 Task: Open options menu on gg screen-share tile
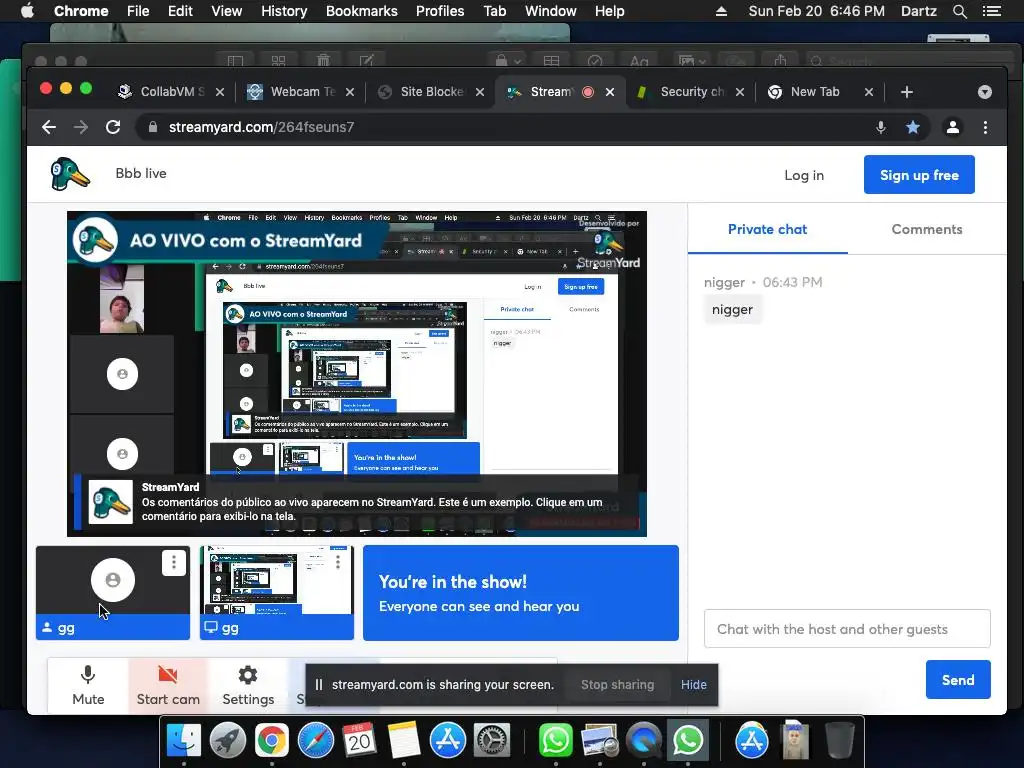point(338,562)
